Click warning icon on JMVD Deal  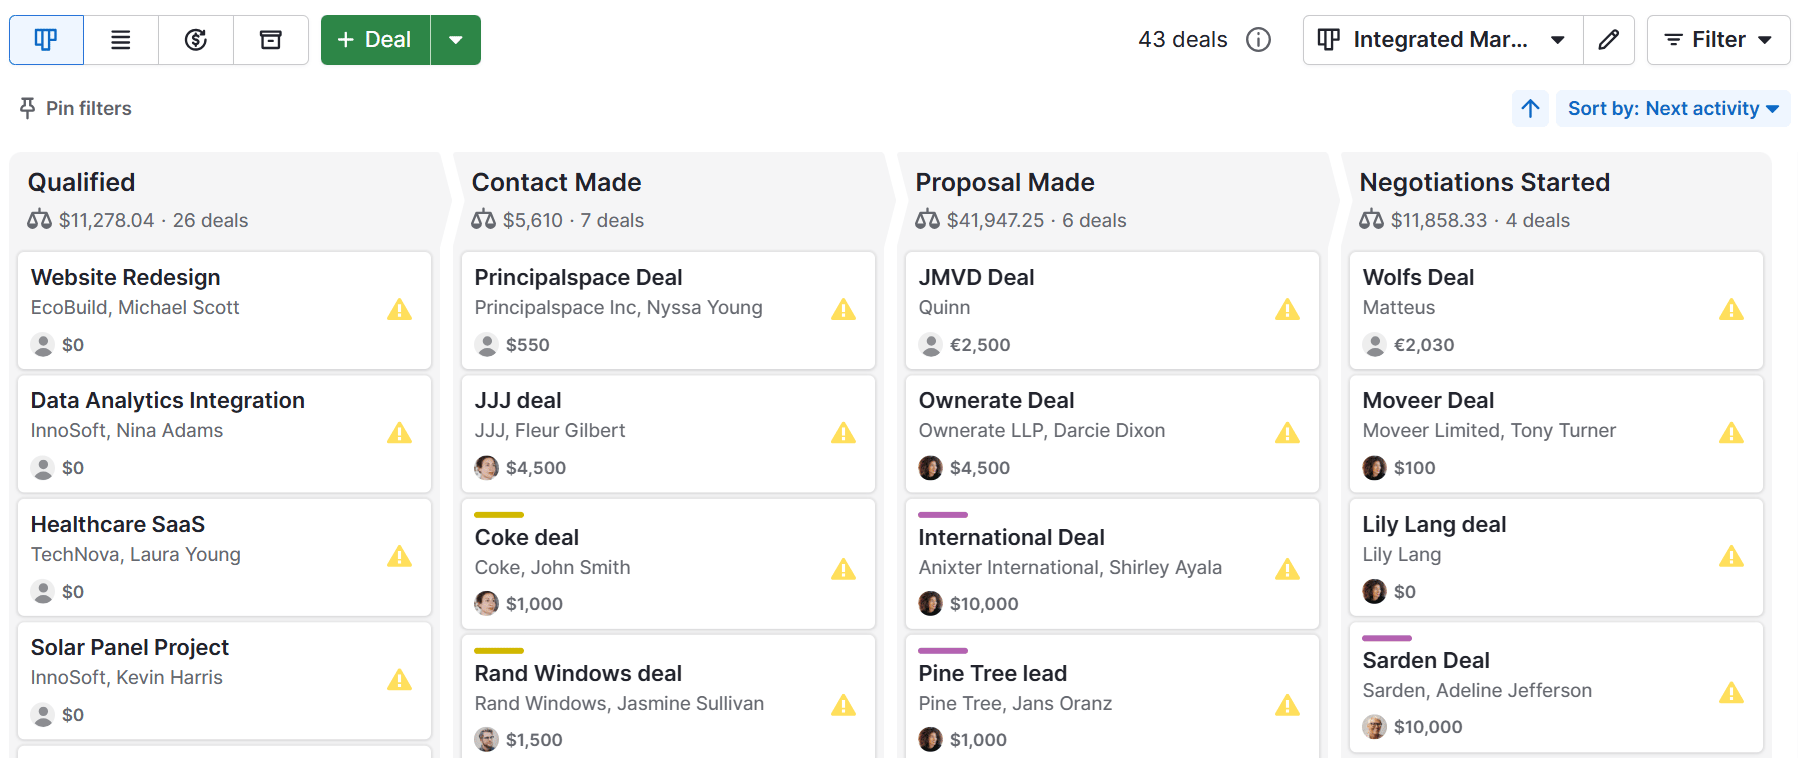(x=1288, y=309)
